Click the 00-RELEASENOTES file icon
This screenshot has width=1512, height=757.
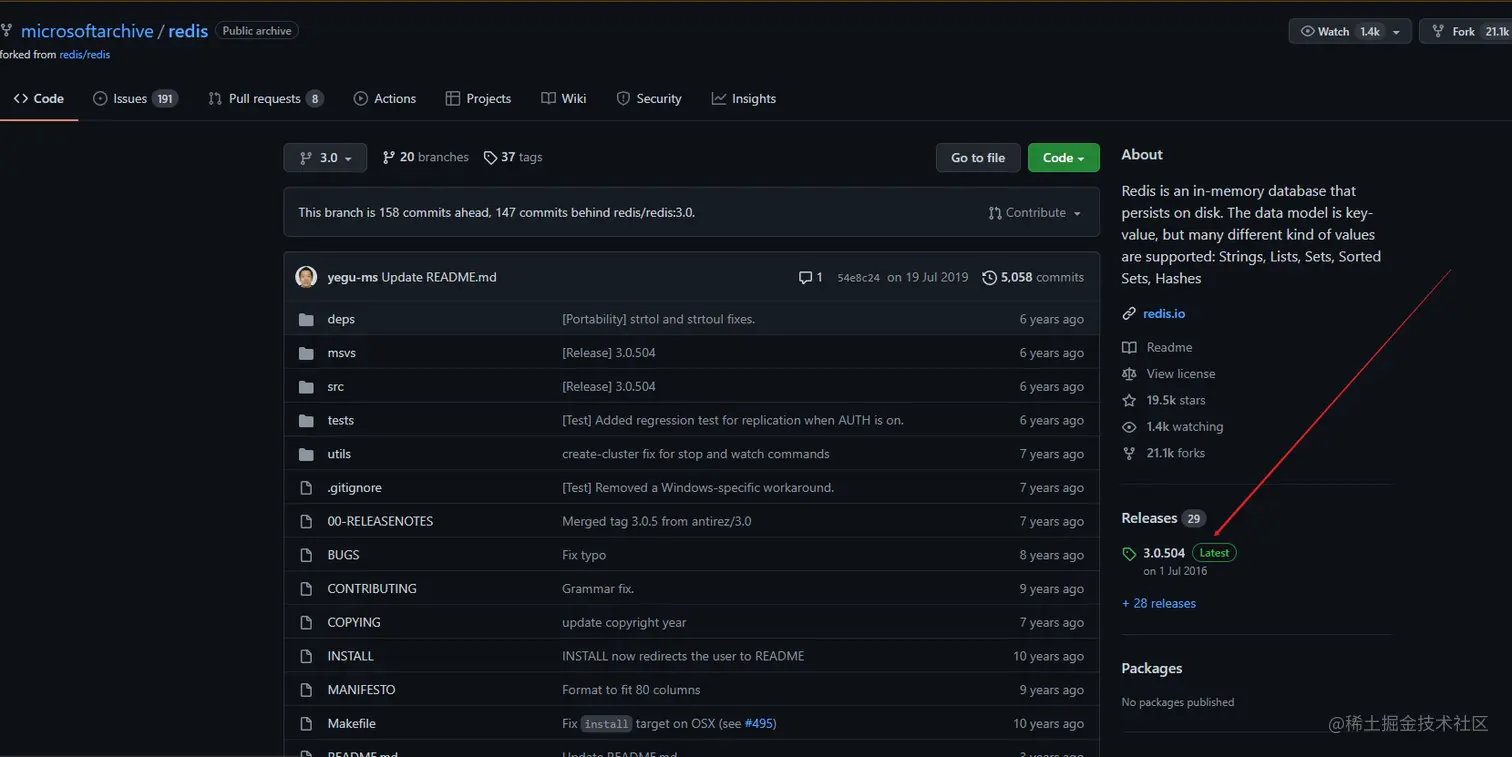pos(306,521)
